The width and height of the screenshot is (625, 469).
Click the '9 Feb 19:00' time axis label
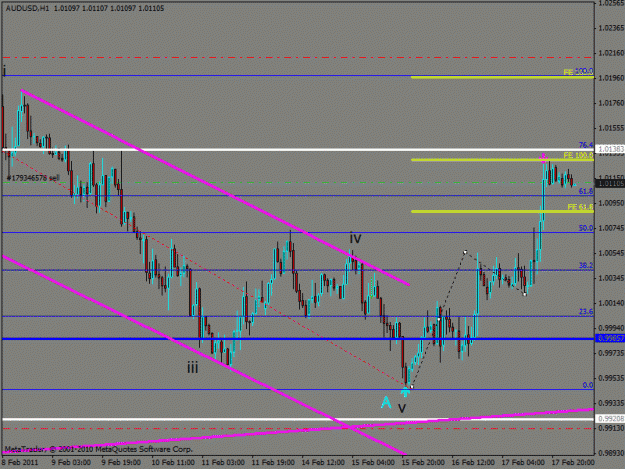click(121, 462)
